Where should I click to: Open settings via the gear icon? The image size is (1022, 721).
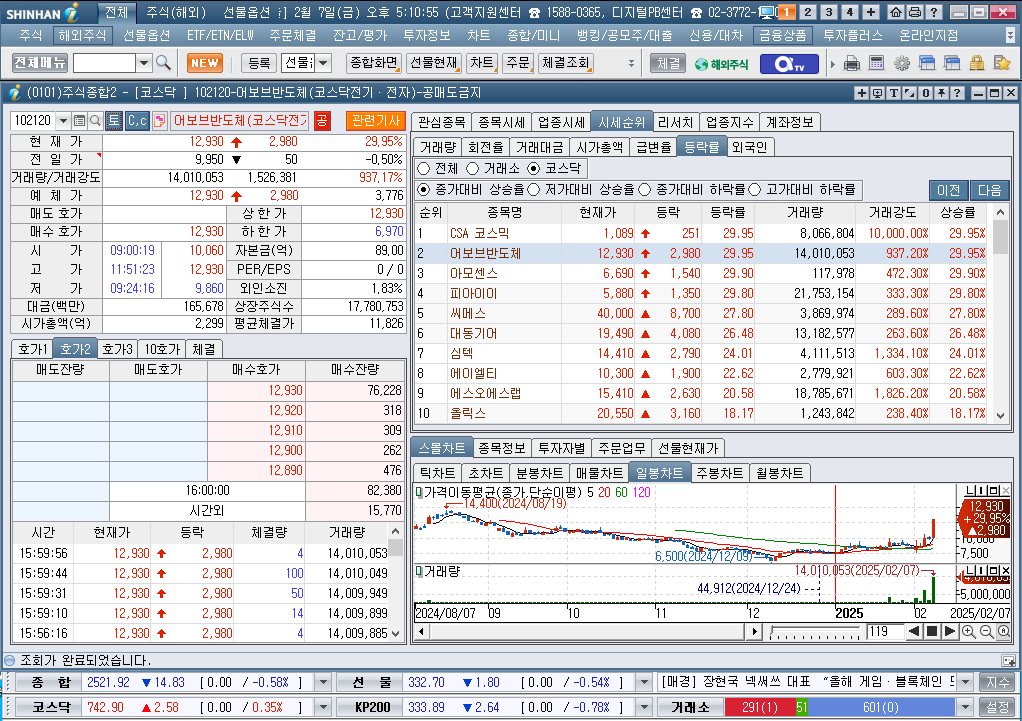902,63
